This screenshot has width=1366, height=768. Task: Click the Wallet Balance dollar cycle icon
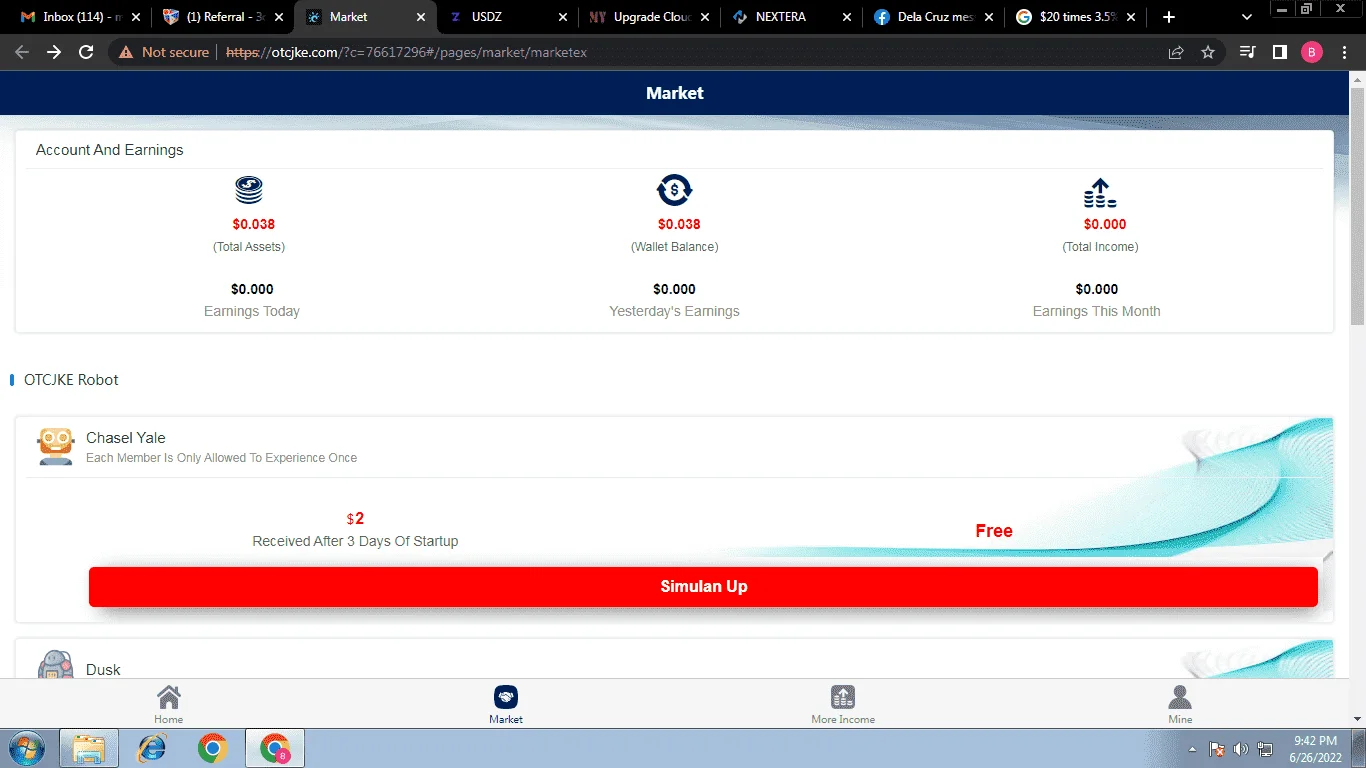pos(675,189)
